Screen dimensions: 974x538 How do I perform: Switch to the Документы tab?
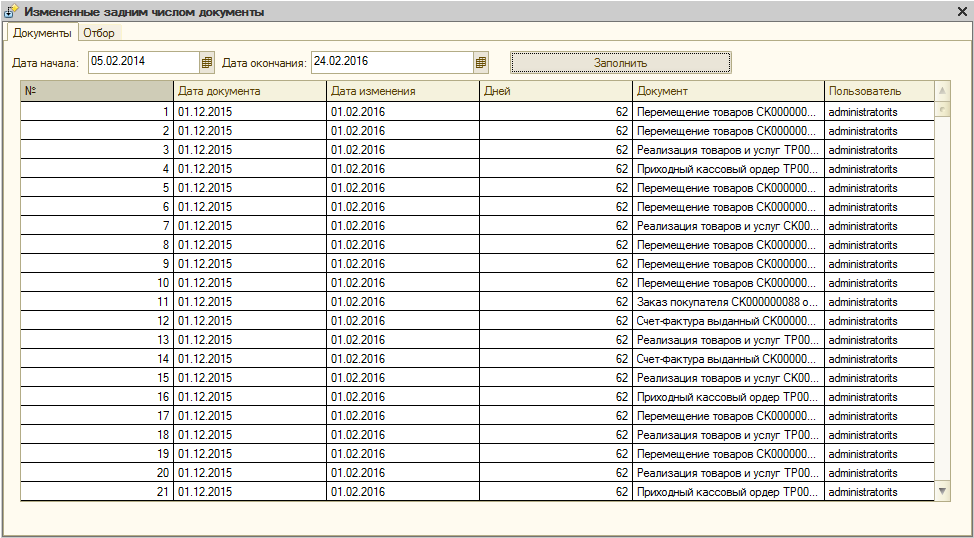42,33
